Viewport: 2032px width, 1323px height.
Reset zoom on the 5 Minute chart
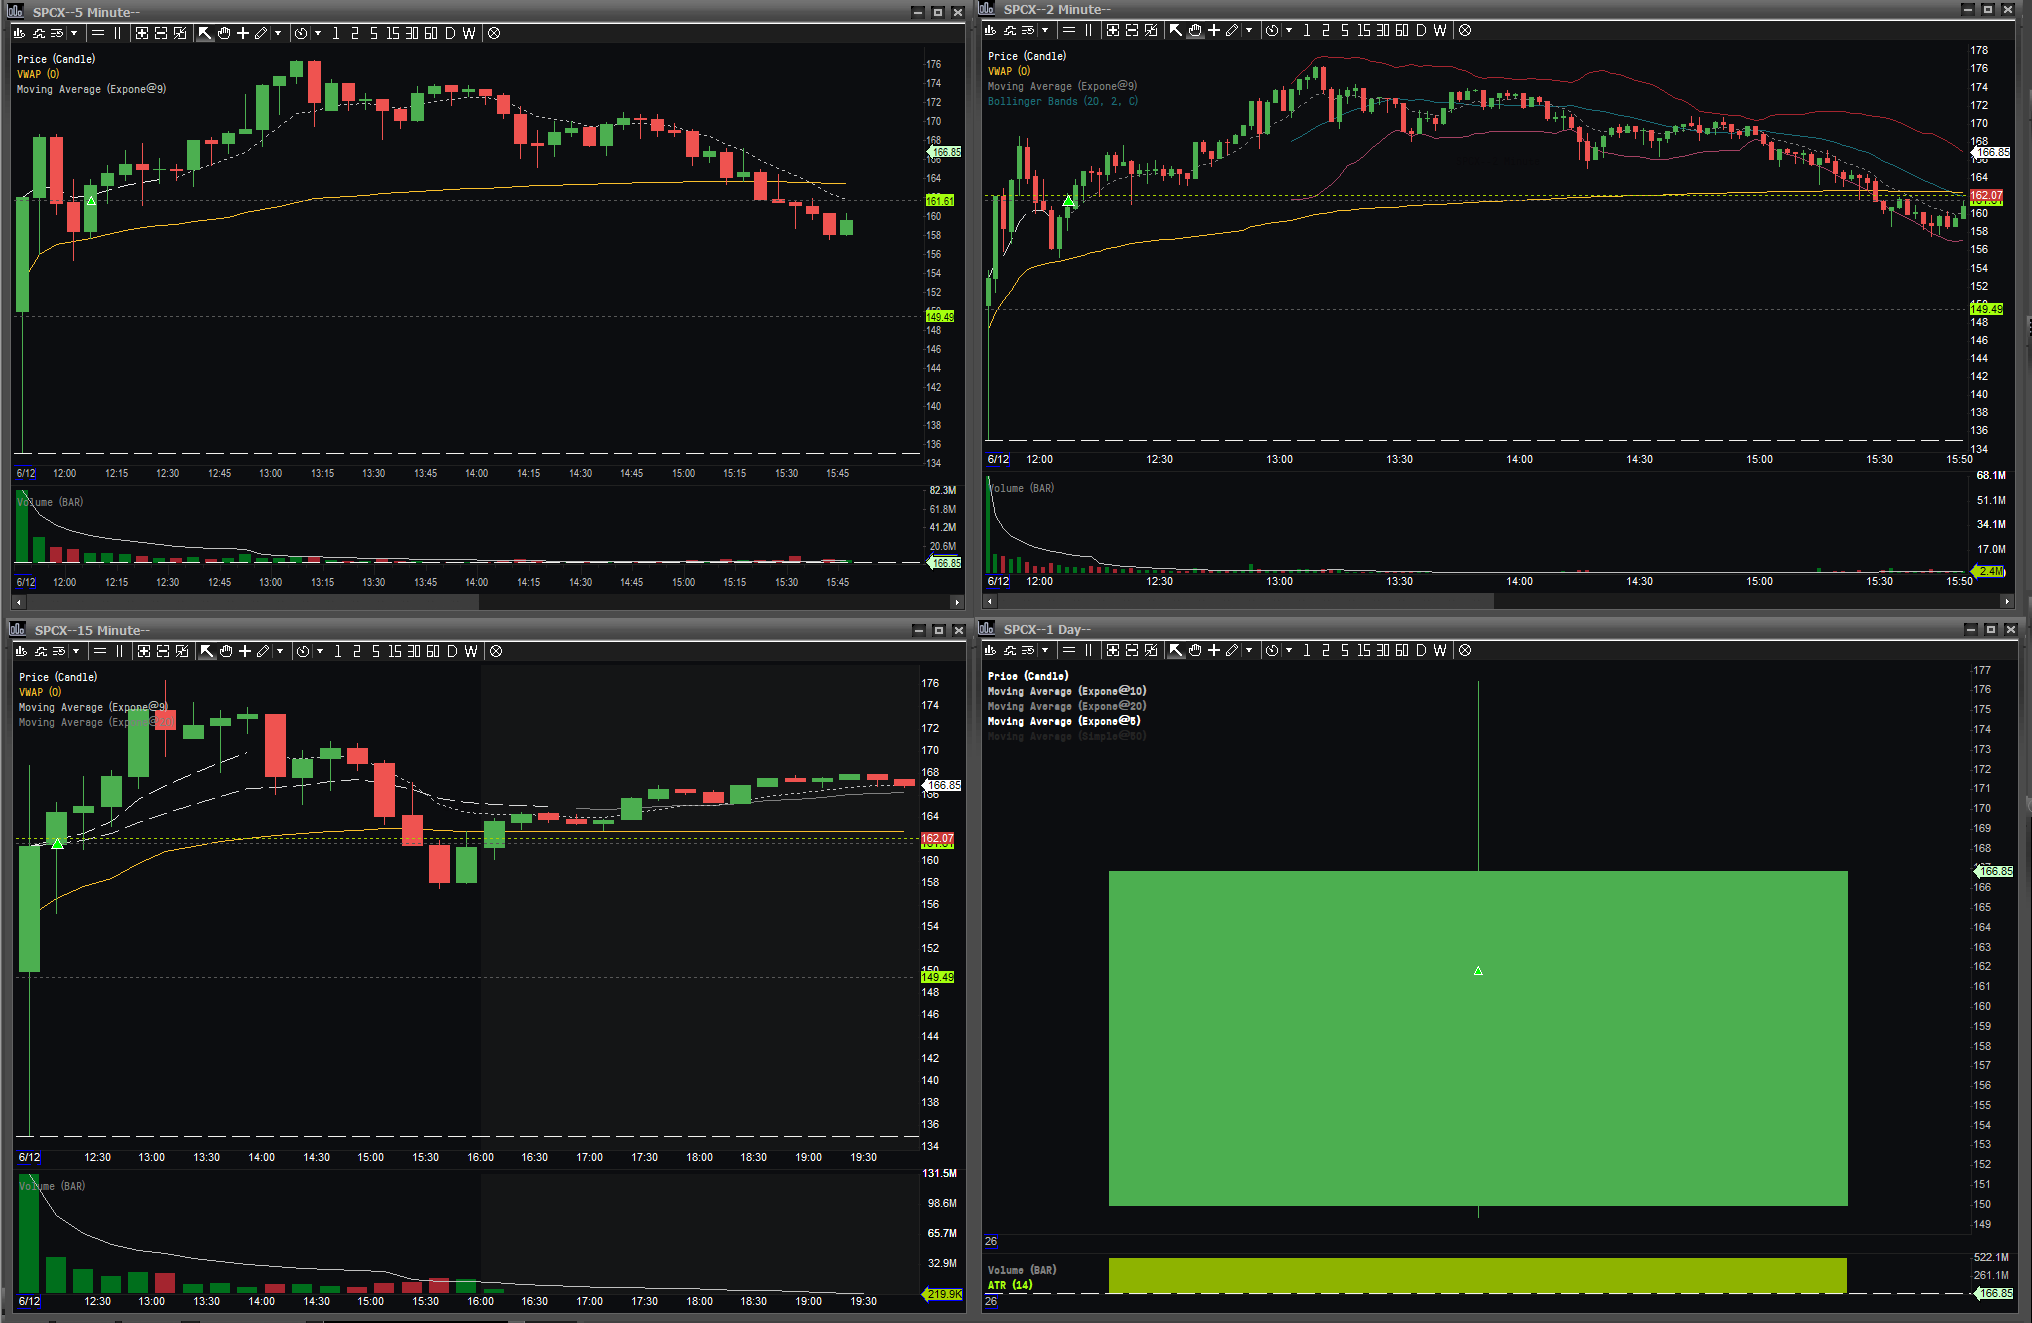pos(180,33)
